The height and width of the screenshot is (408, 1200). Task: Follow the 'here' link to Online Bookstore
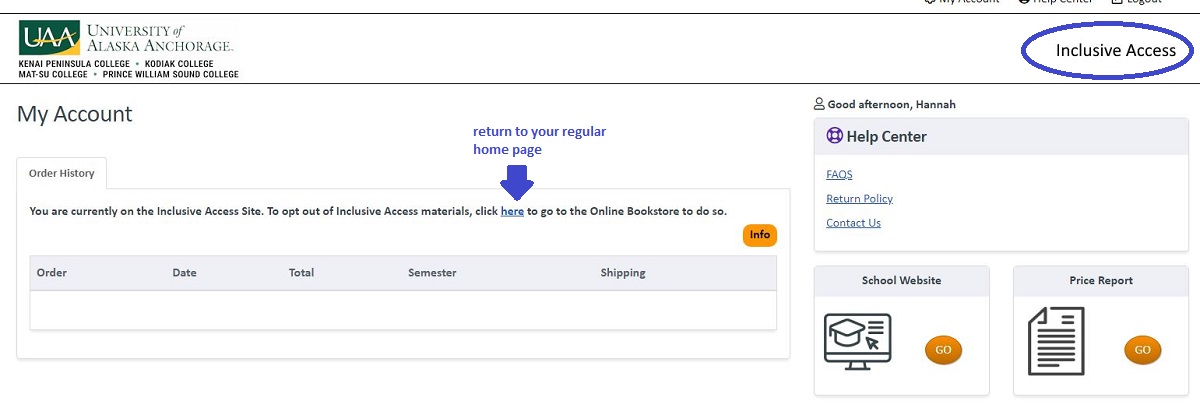(x=512, y=211)
